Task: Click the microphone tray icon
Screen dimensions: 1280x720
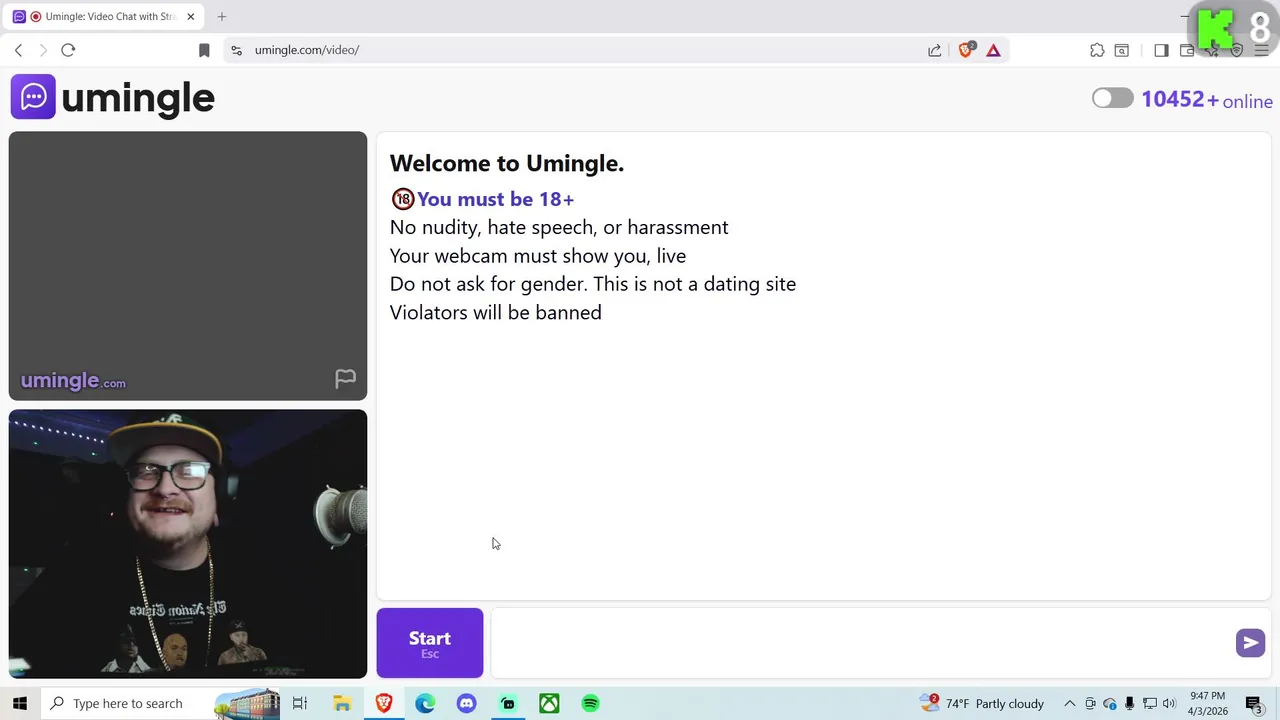Action: coord(1130,703)
